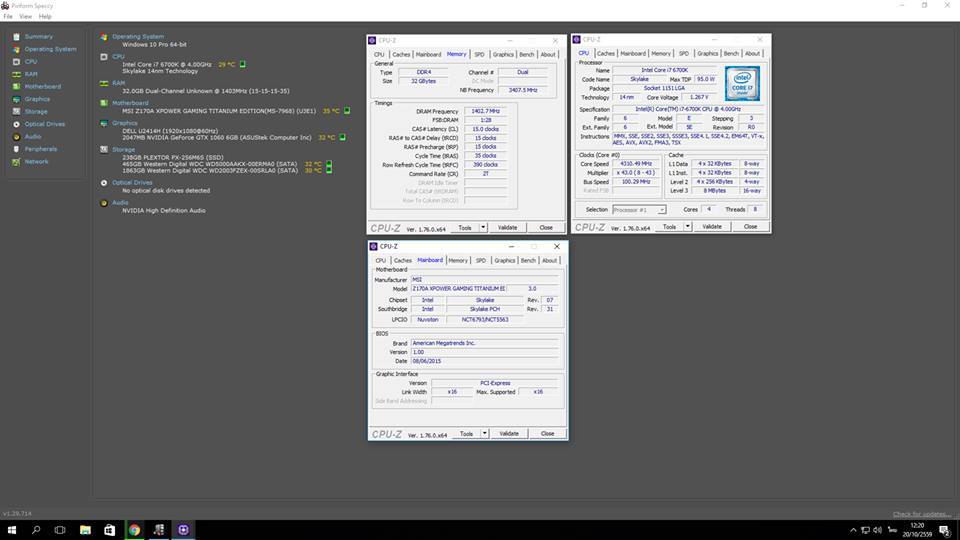The height and width of the screenshot is (540, 960).
Task: Select Optical Drives sidebar icon in Speccy
Action: pos(17,124)
